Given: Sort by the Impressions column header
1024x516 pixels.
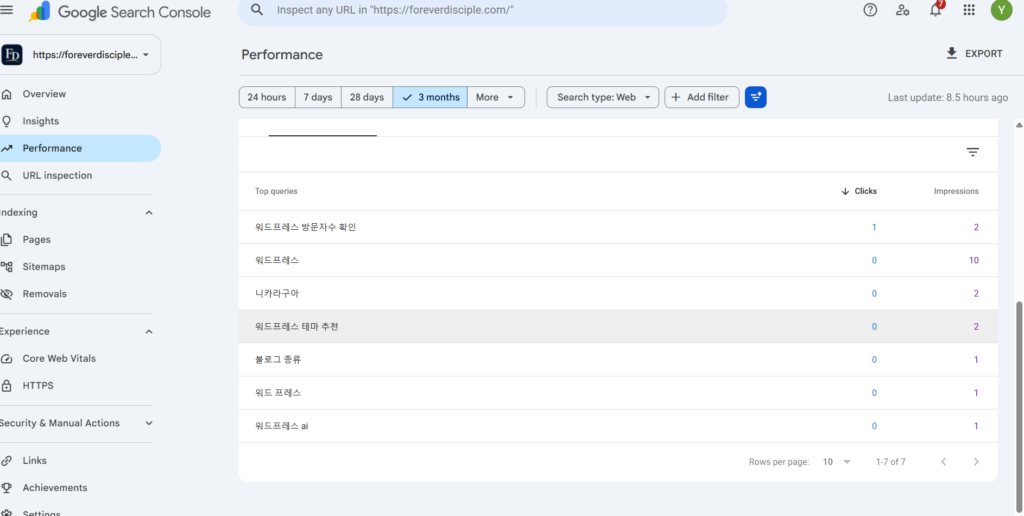Looking at the screenshot, I should coord(956,191).
